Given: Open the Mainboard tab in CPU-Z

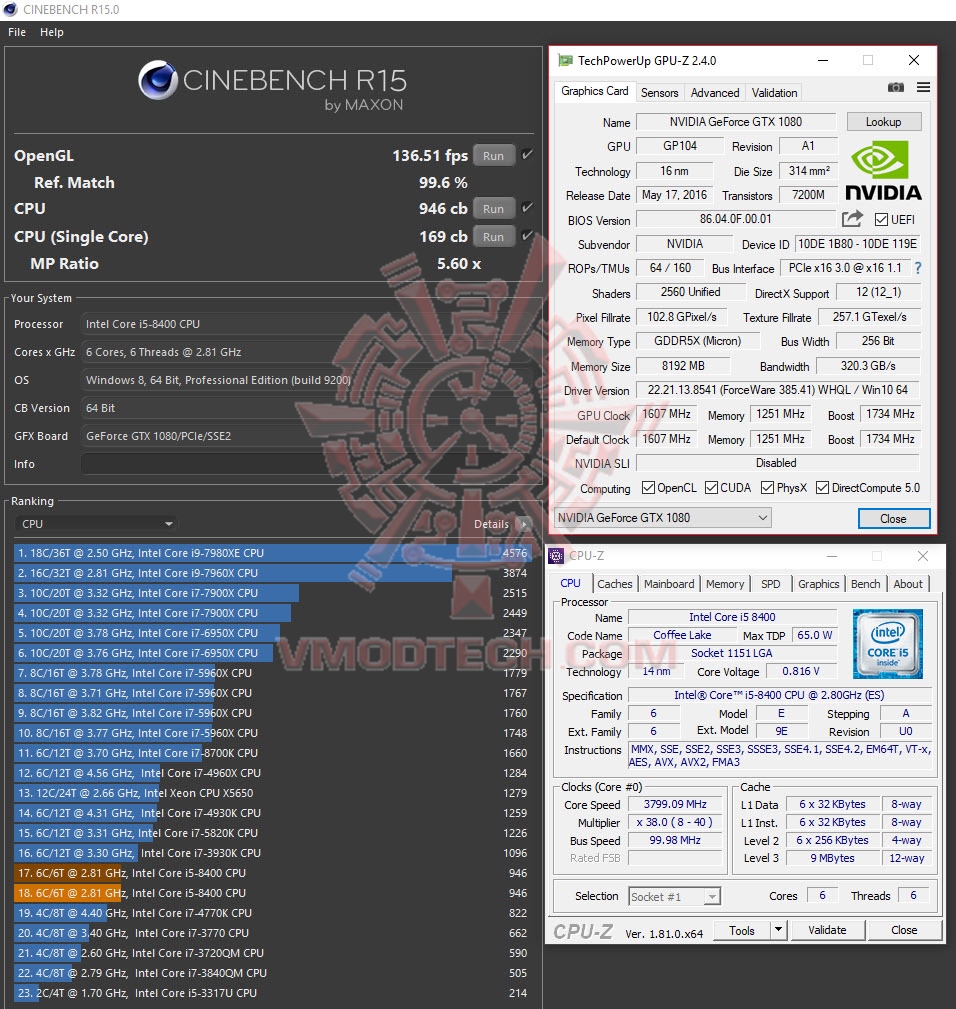Looking at the screenshot, I should pyautogui.click(x=669, y=584).
